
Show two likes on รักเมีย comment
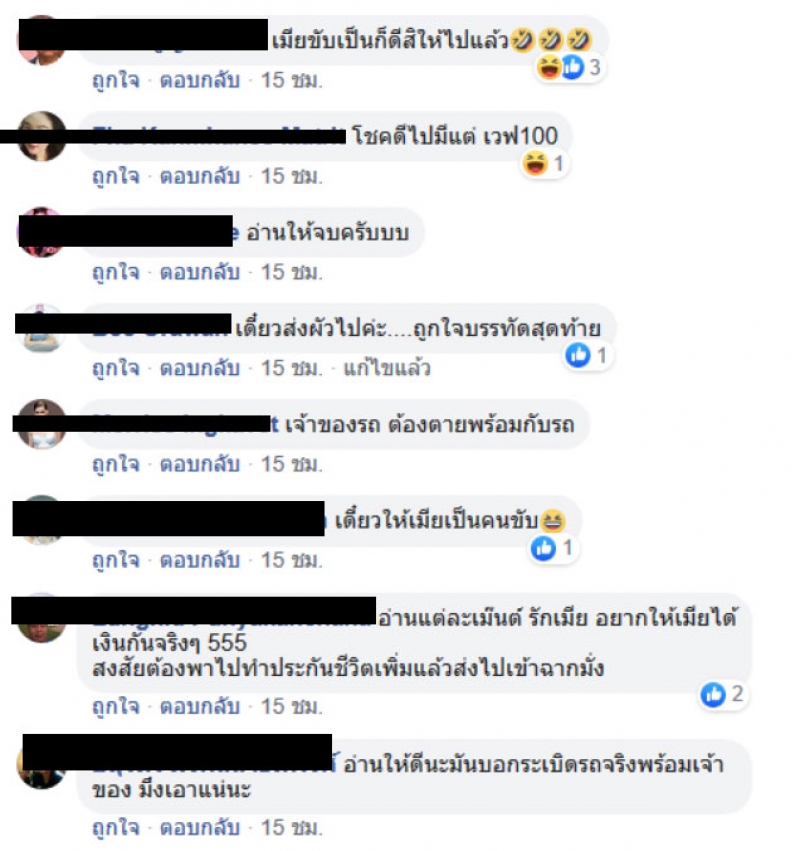coord(722,694)
